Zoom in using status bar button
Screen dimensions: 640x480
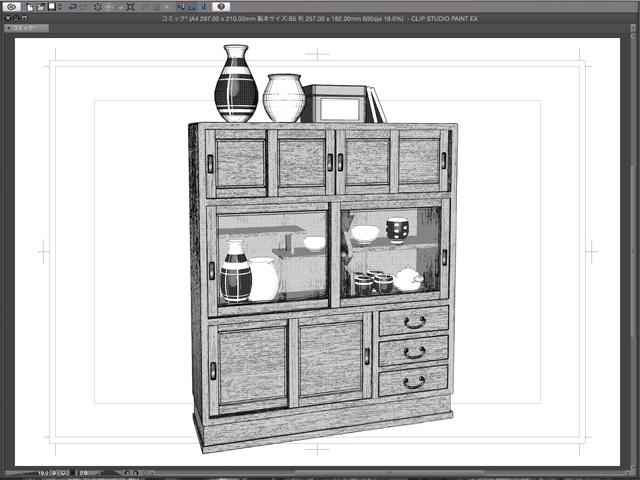click(x=63, y=473)
